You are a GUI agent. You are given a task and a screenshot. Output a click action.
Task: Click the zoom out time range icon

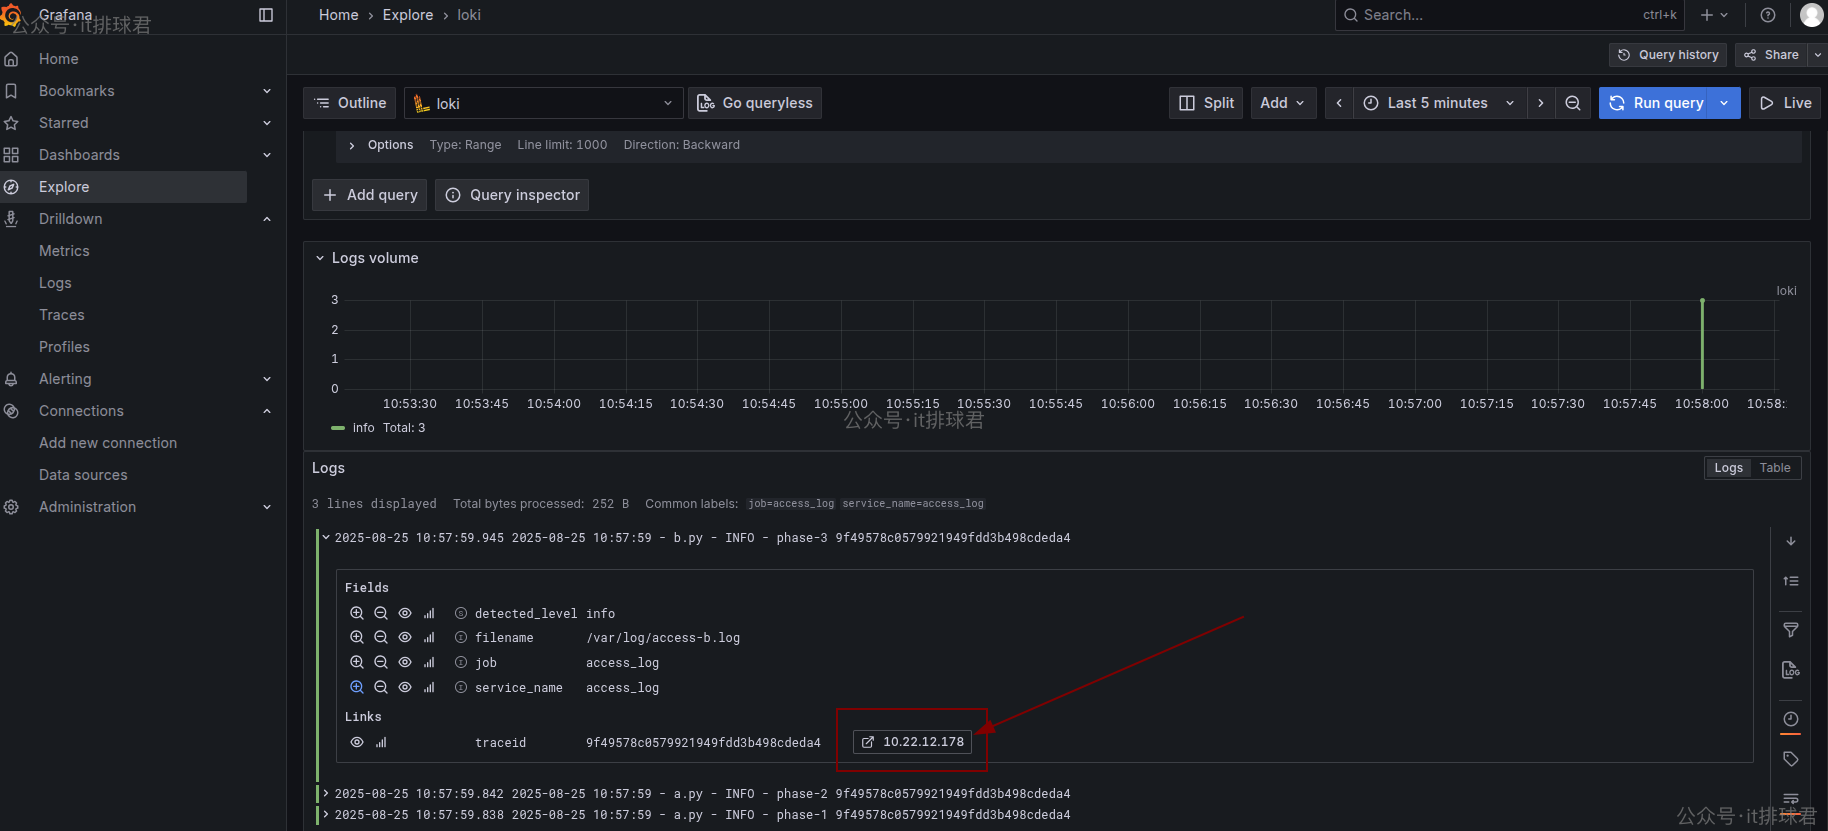(x=1573, y=103)
